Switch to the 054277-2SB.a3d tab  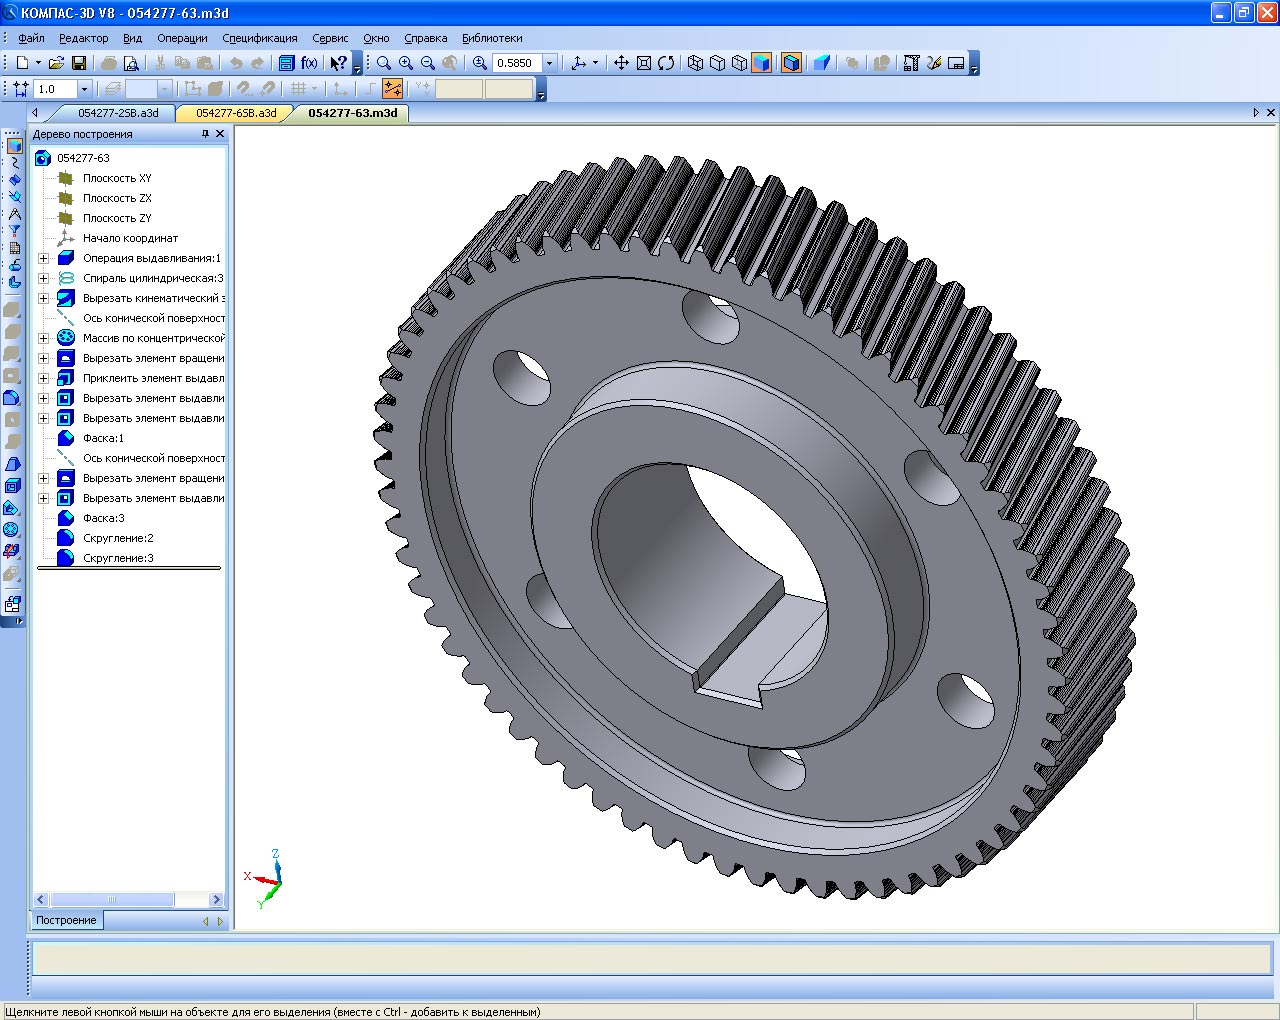tap(118, 113)
